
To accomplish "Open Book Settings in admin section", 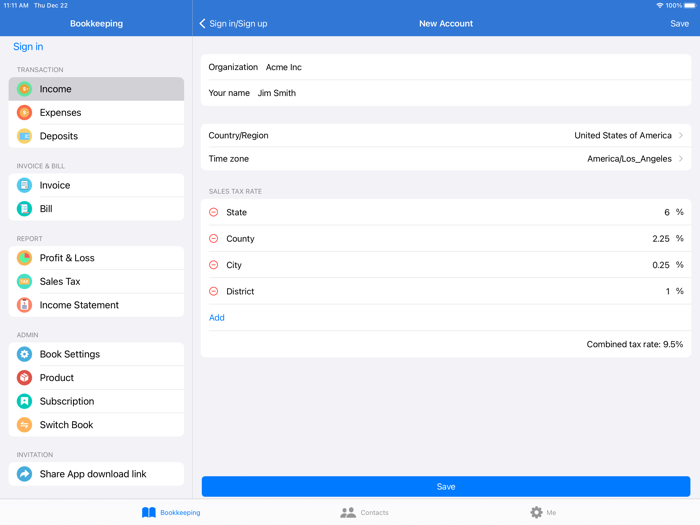I will click(96, 354).
